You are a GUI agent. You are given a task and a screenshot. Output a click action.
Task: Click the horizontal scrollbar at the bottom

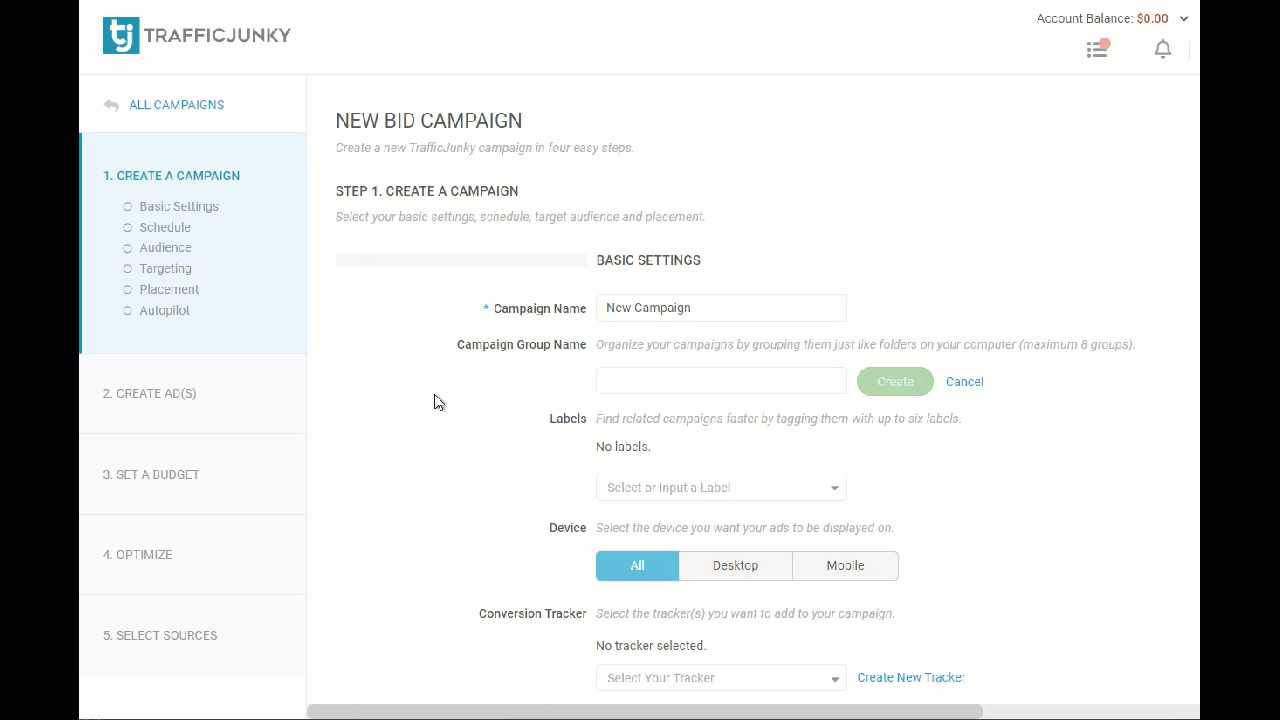click(x=645, y=712)
